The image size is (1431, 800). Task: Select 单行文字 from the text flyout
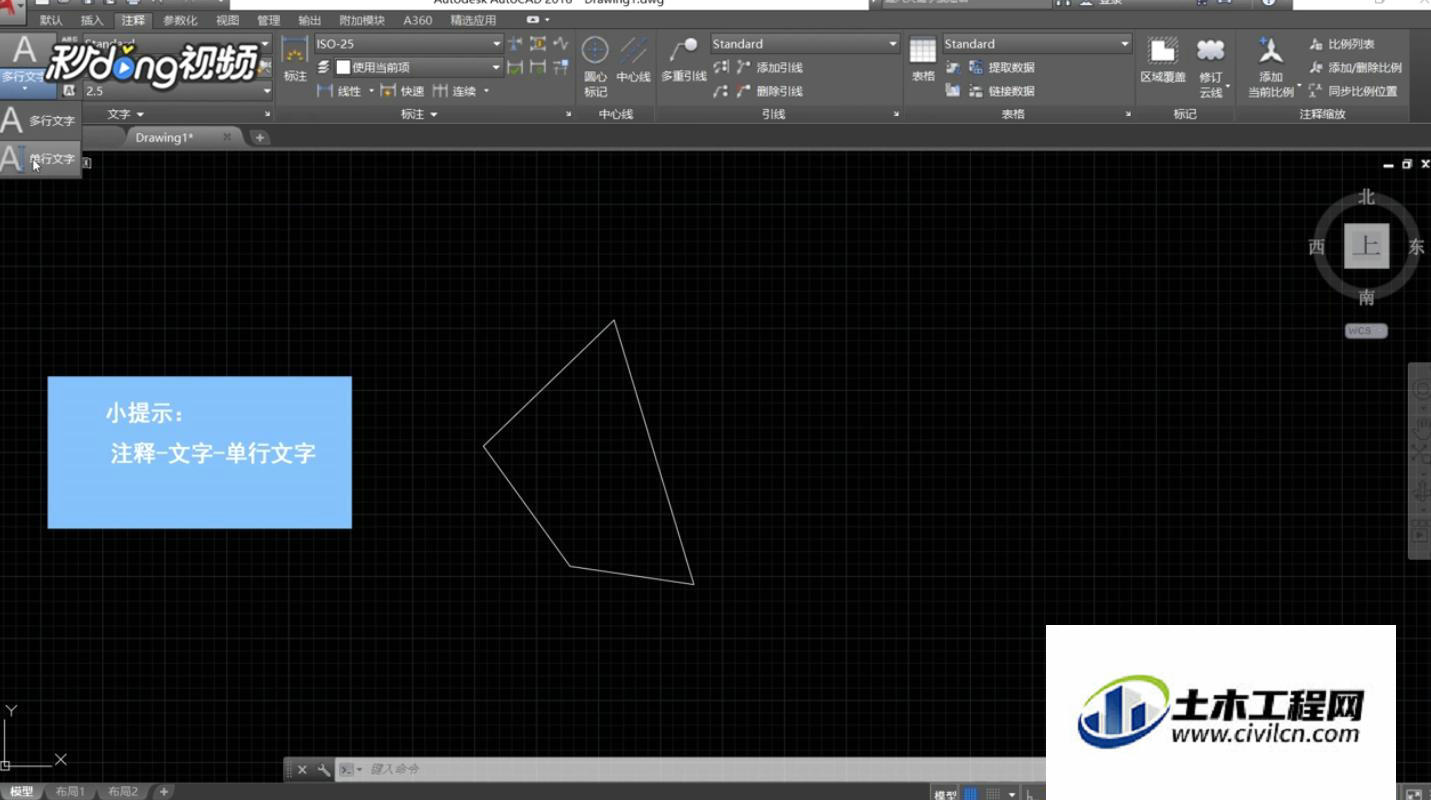[40, 158]
